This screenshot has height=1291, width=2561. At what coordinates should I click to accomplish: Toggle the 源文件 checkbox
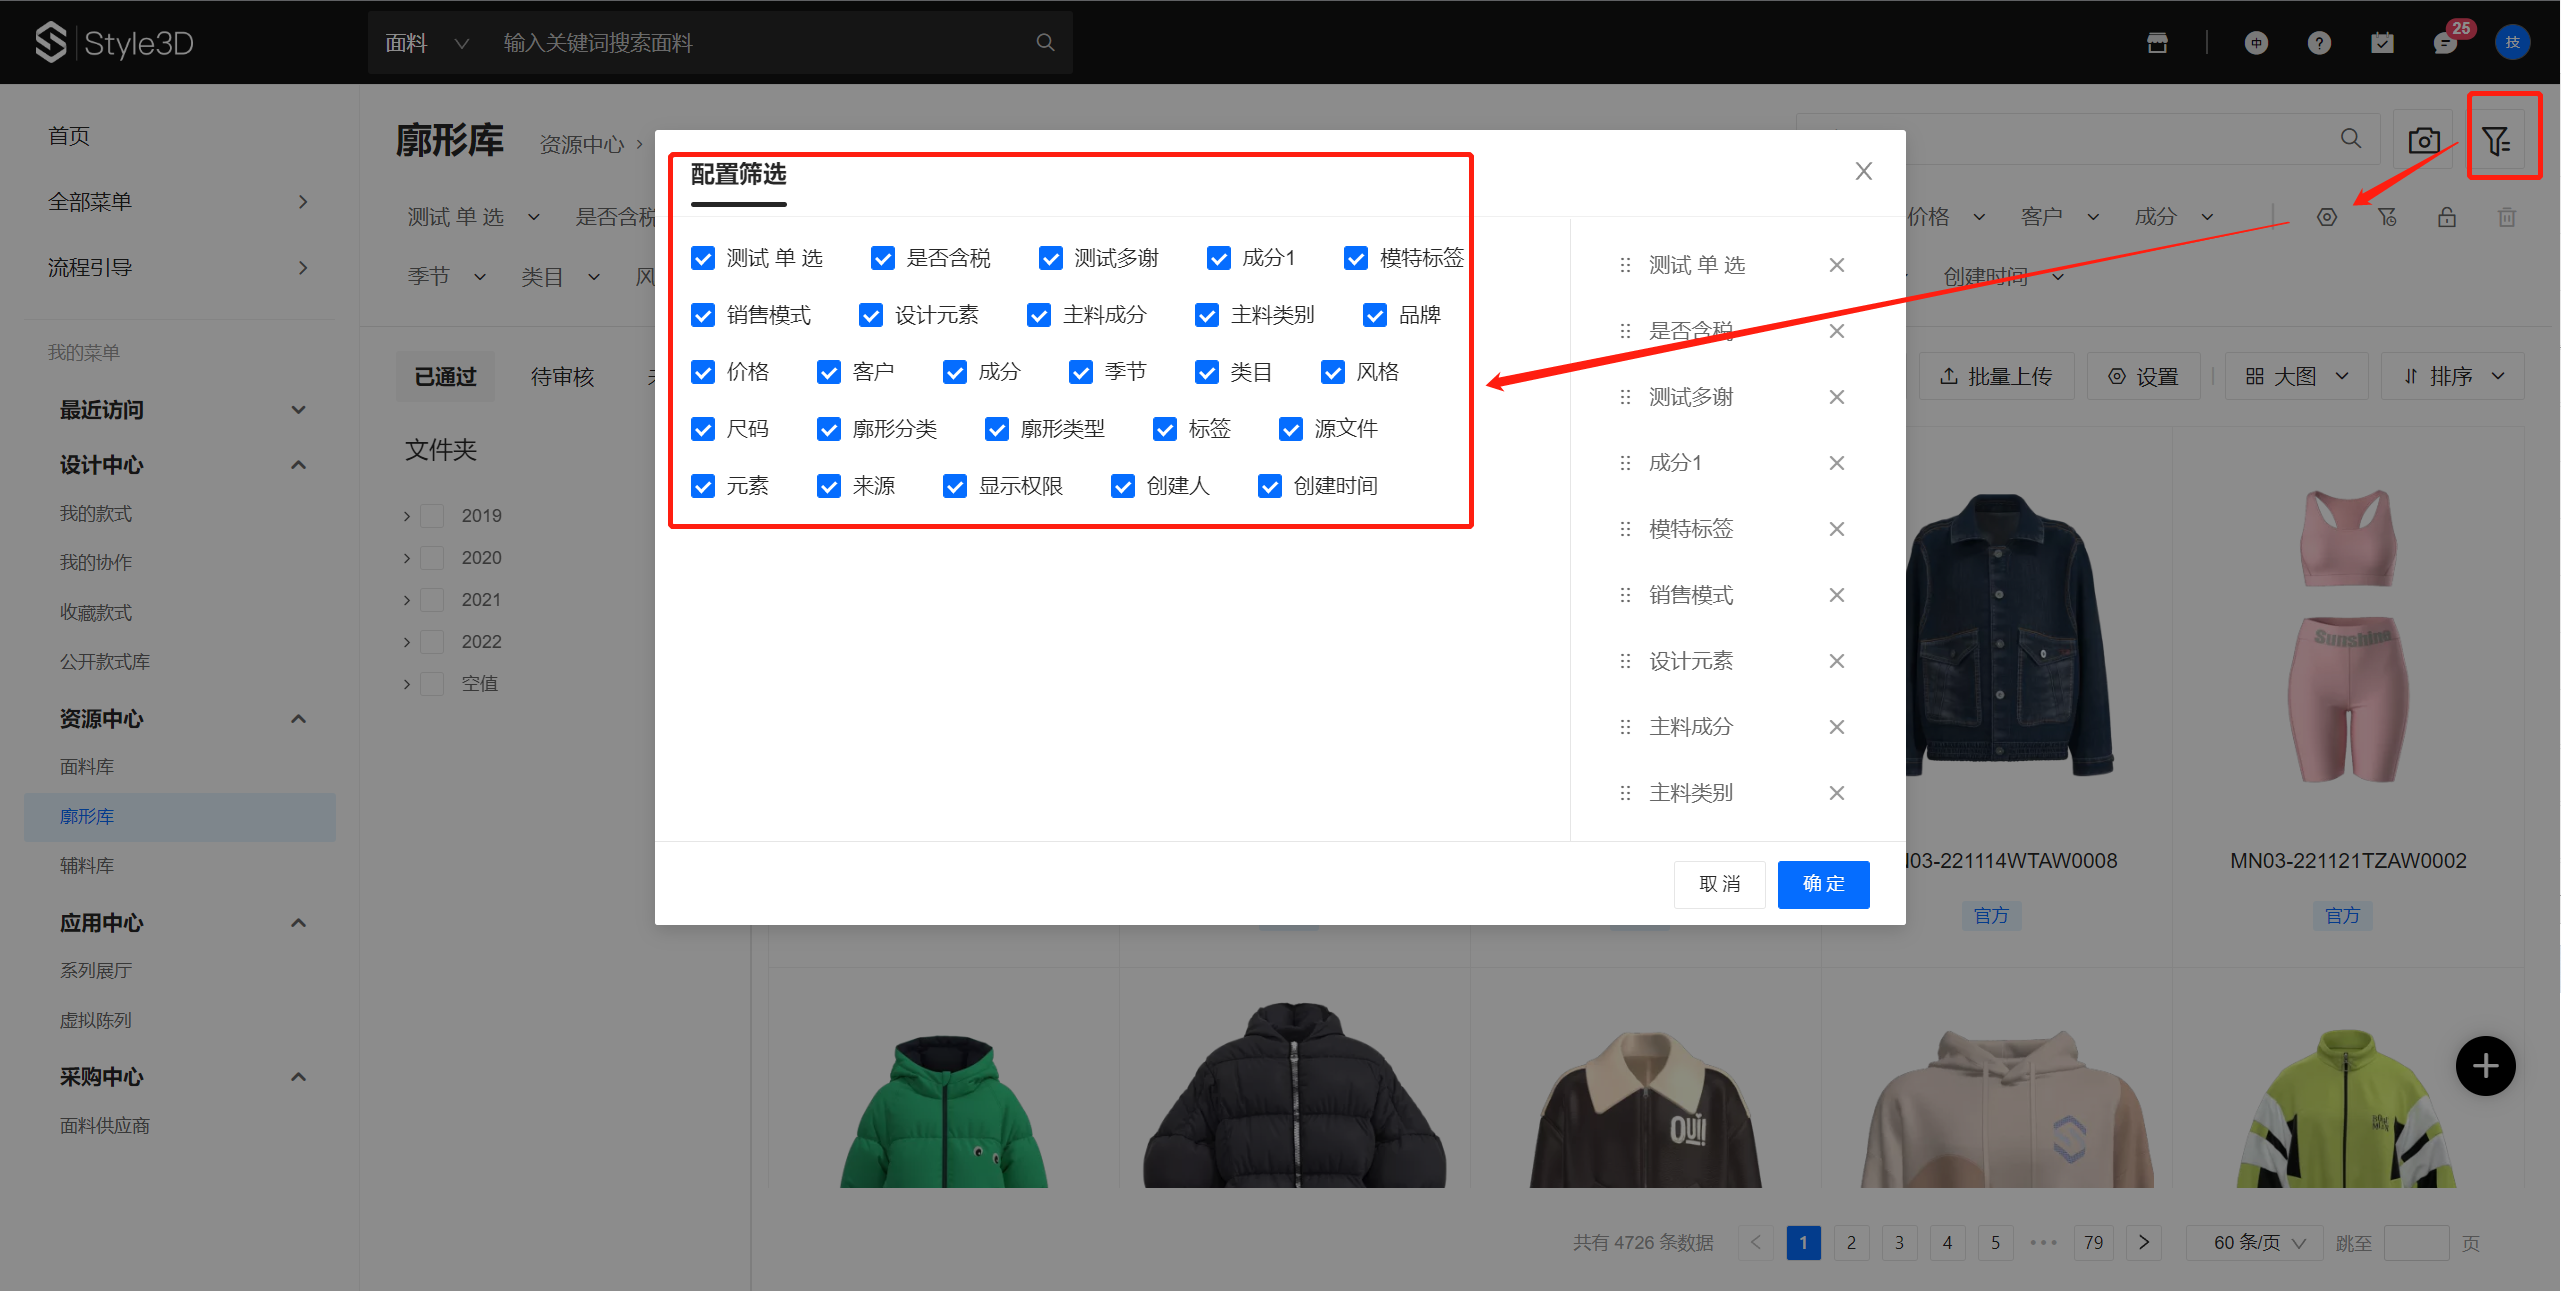point(1291,429)
